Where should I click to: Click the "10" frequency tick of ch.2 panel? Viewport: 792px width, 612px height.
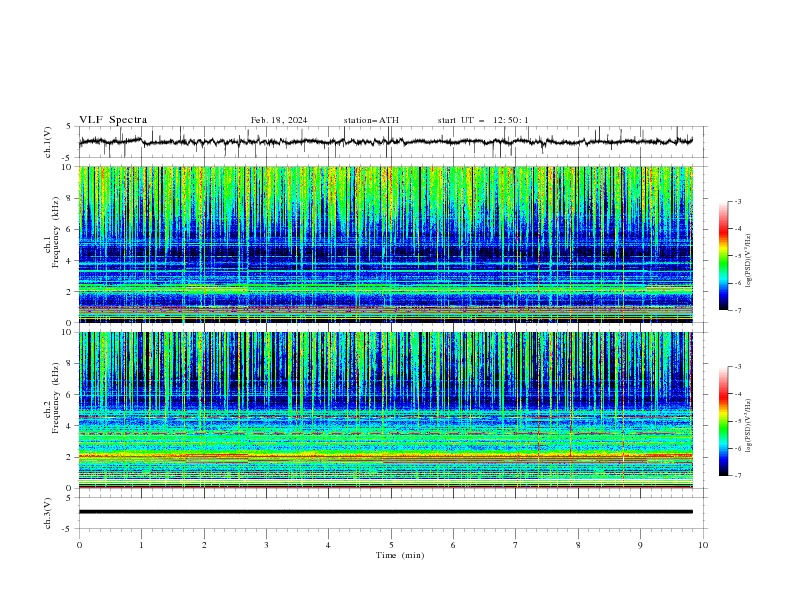point(67,332)
